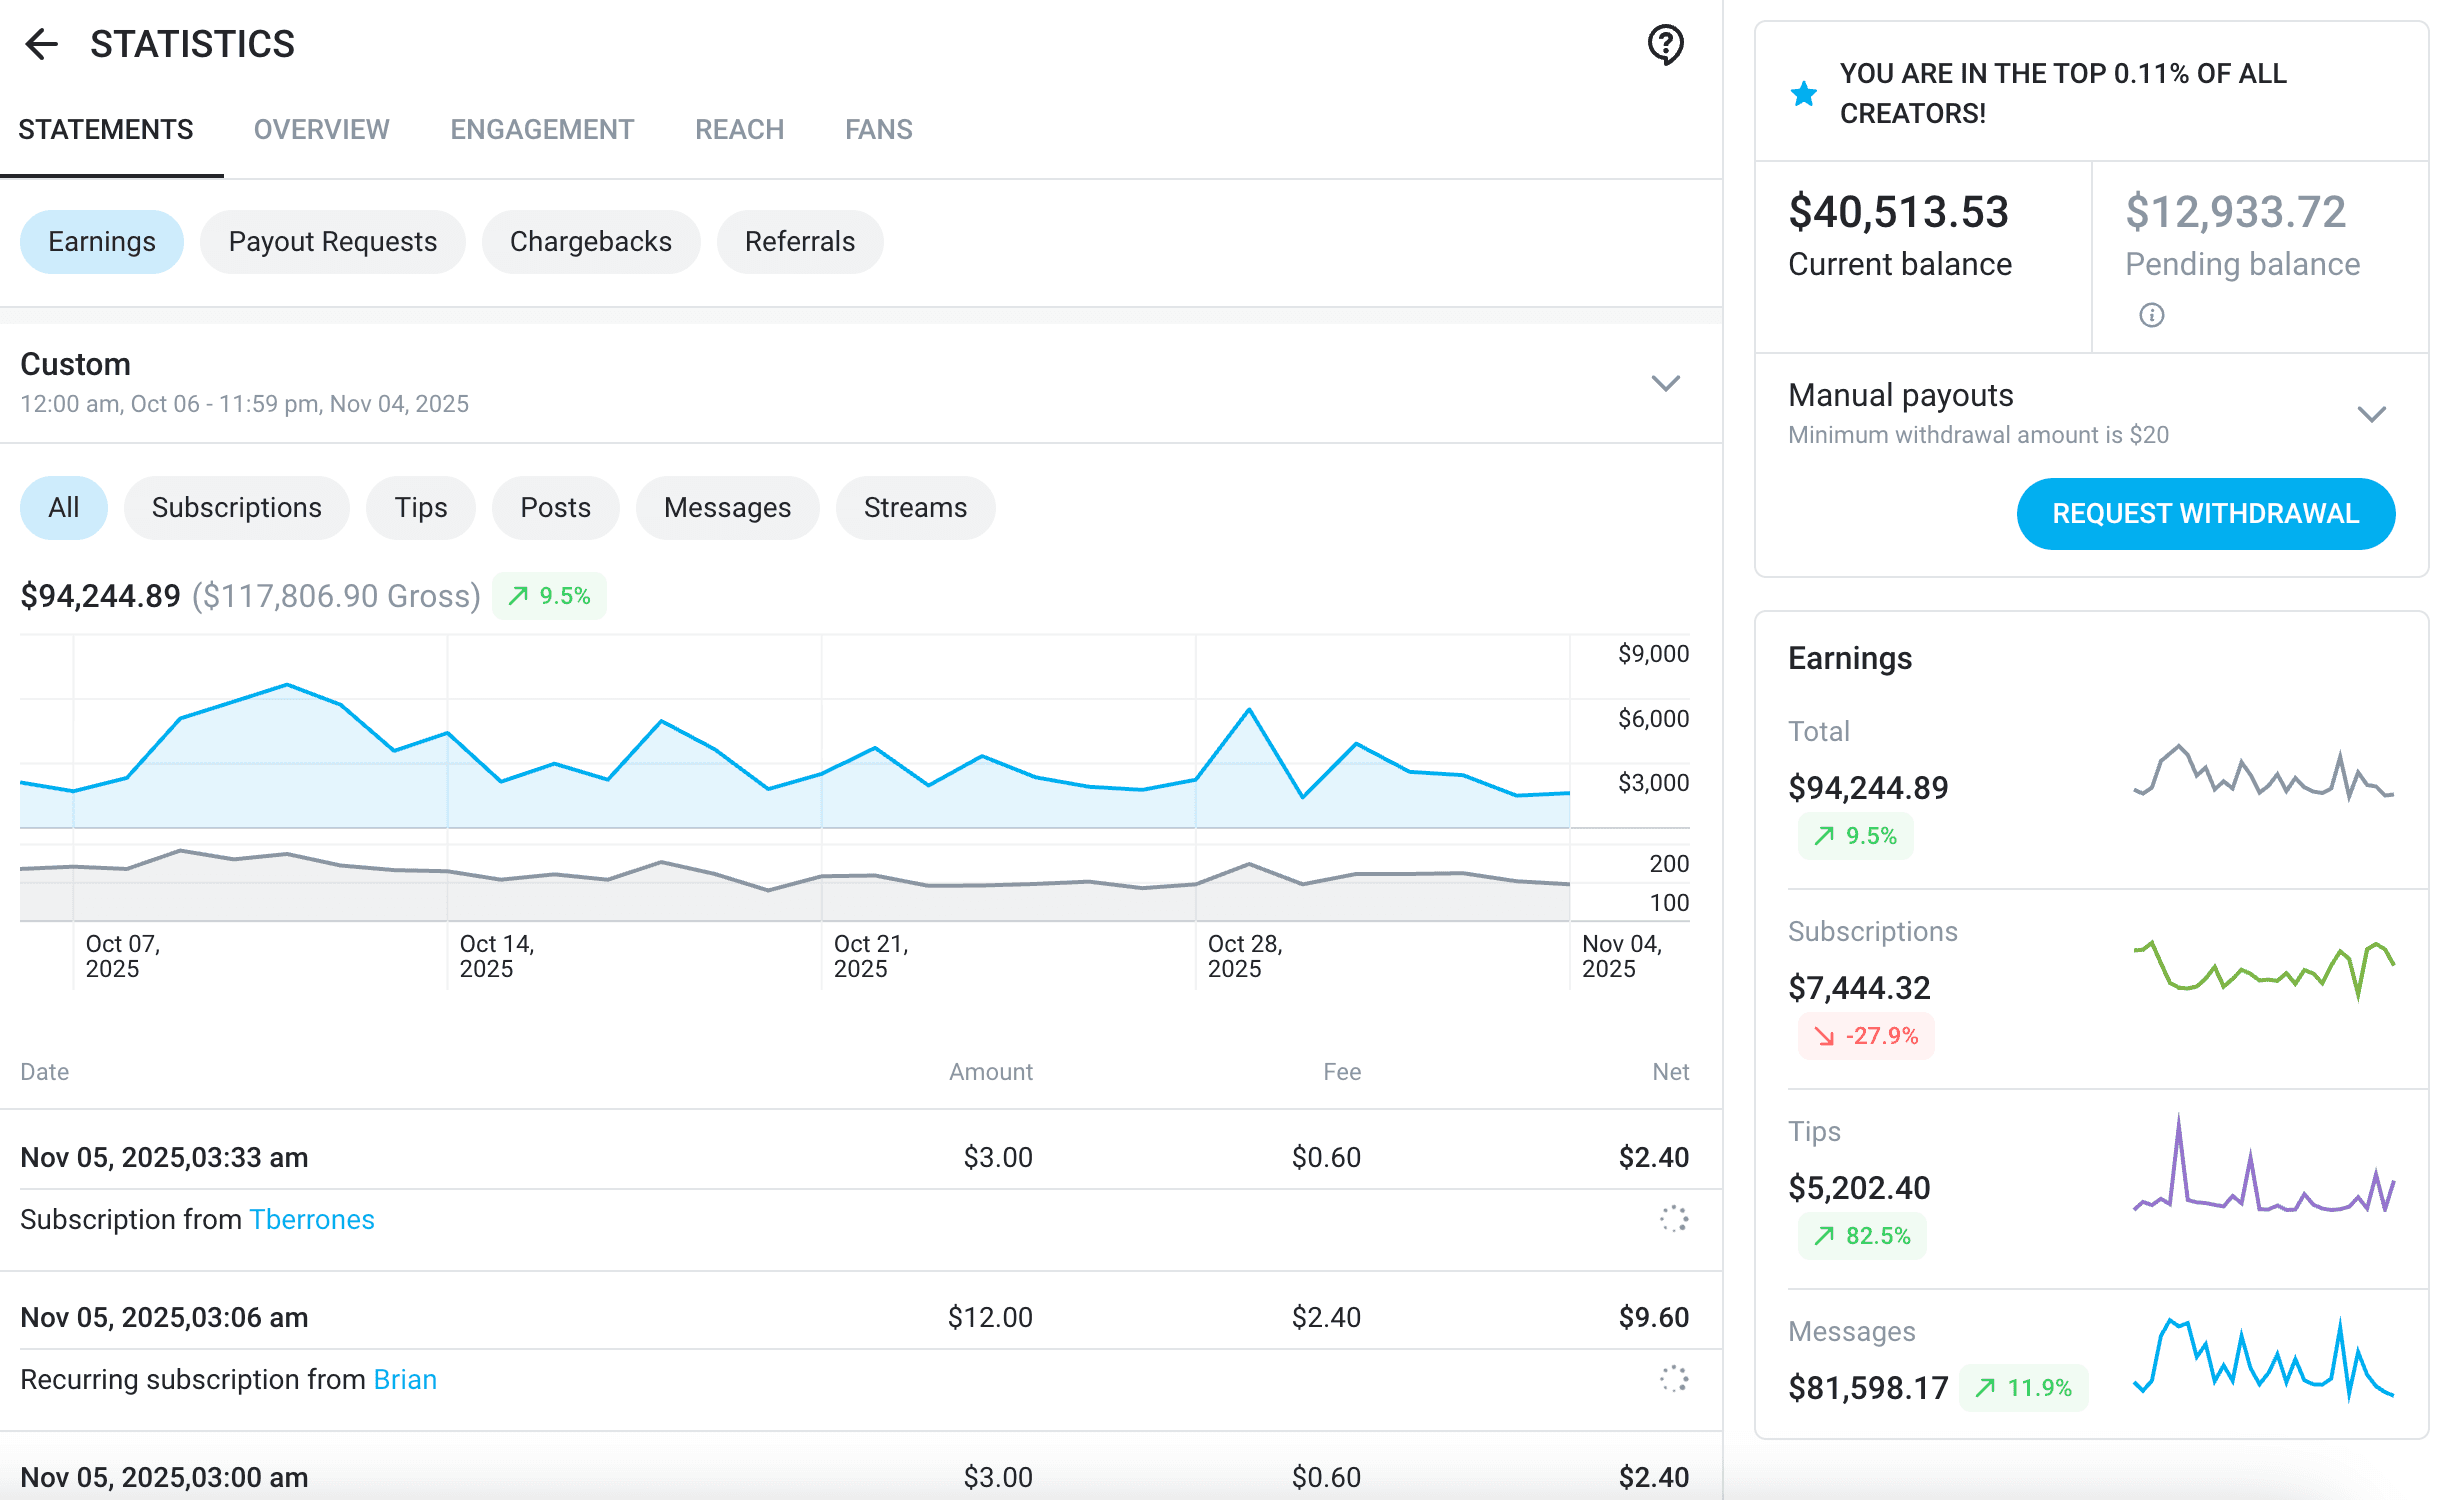Image resolution: width=2454 pixels, height=1500 pixels.
Task: Click the blue star top creators icon
Action: pos(1803,94)
